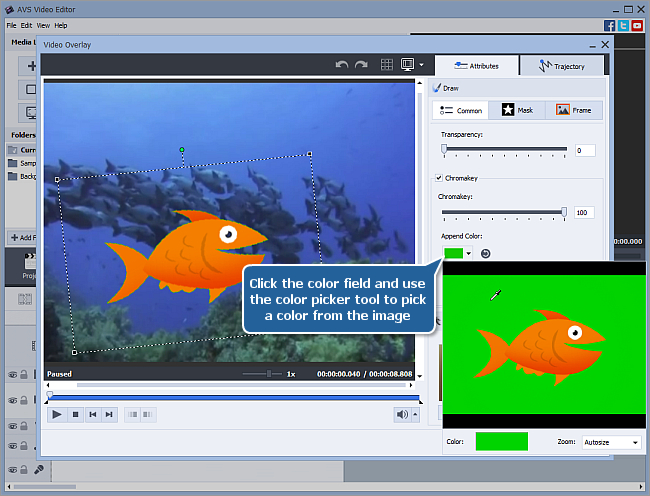Click the Transparency slider handle
The image size is (650, 496).
(x=444, y=150)
